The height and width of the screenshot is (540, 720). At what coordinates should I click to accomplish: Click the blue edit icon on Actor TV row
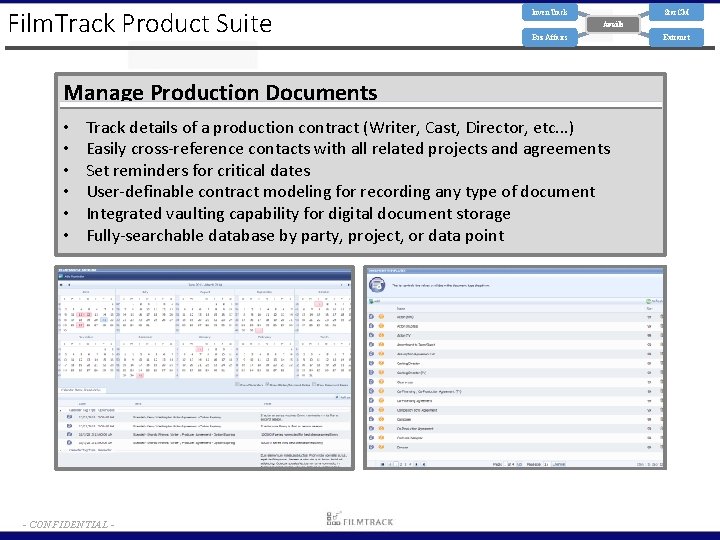tap(371, 335)
